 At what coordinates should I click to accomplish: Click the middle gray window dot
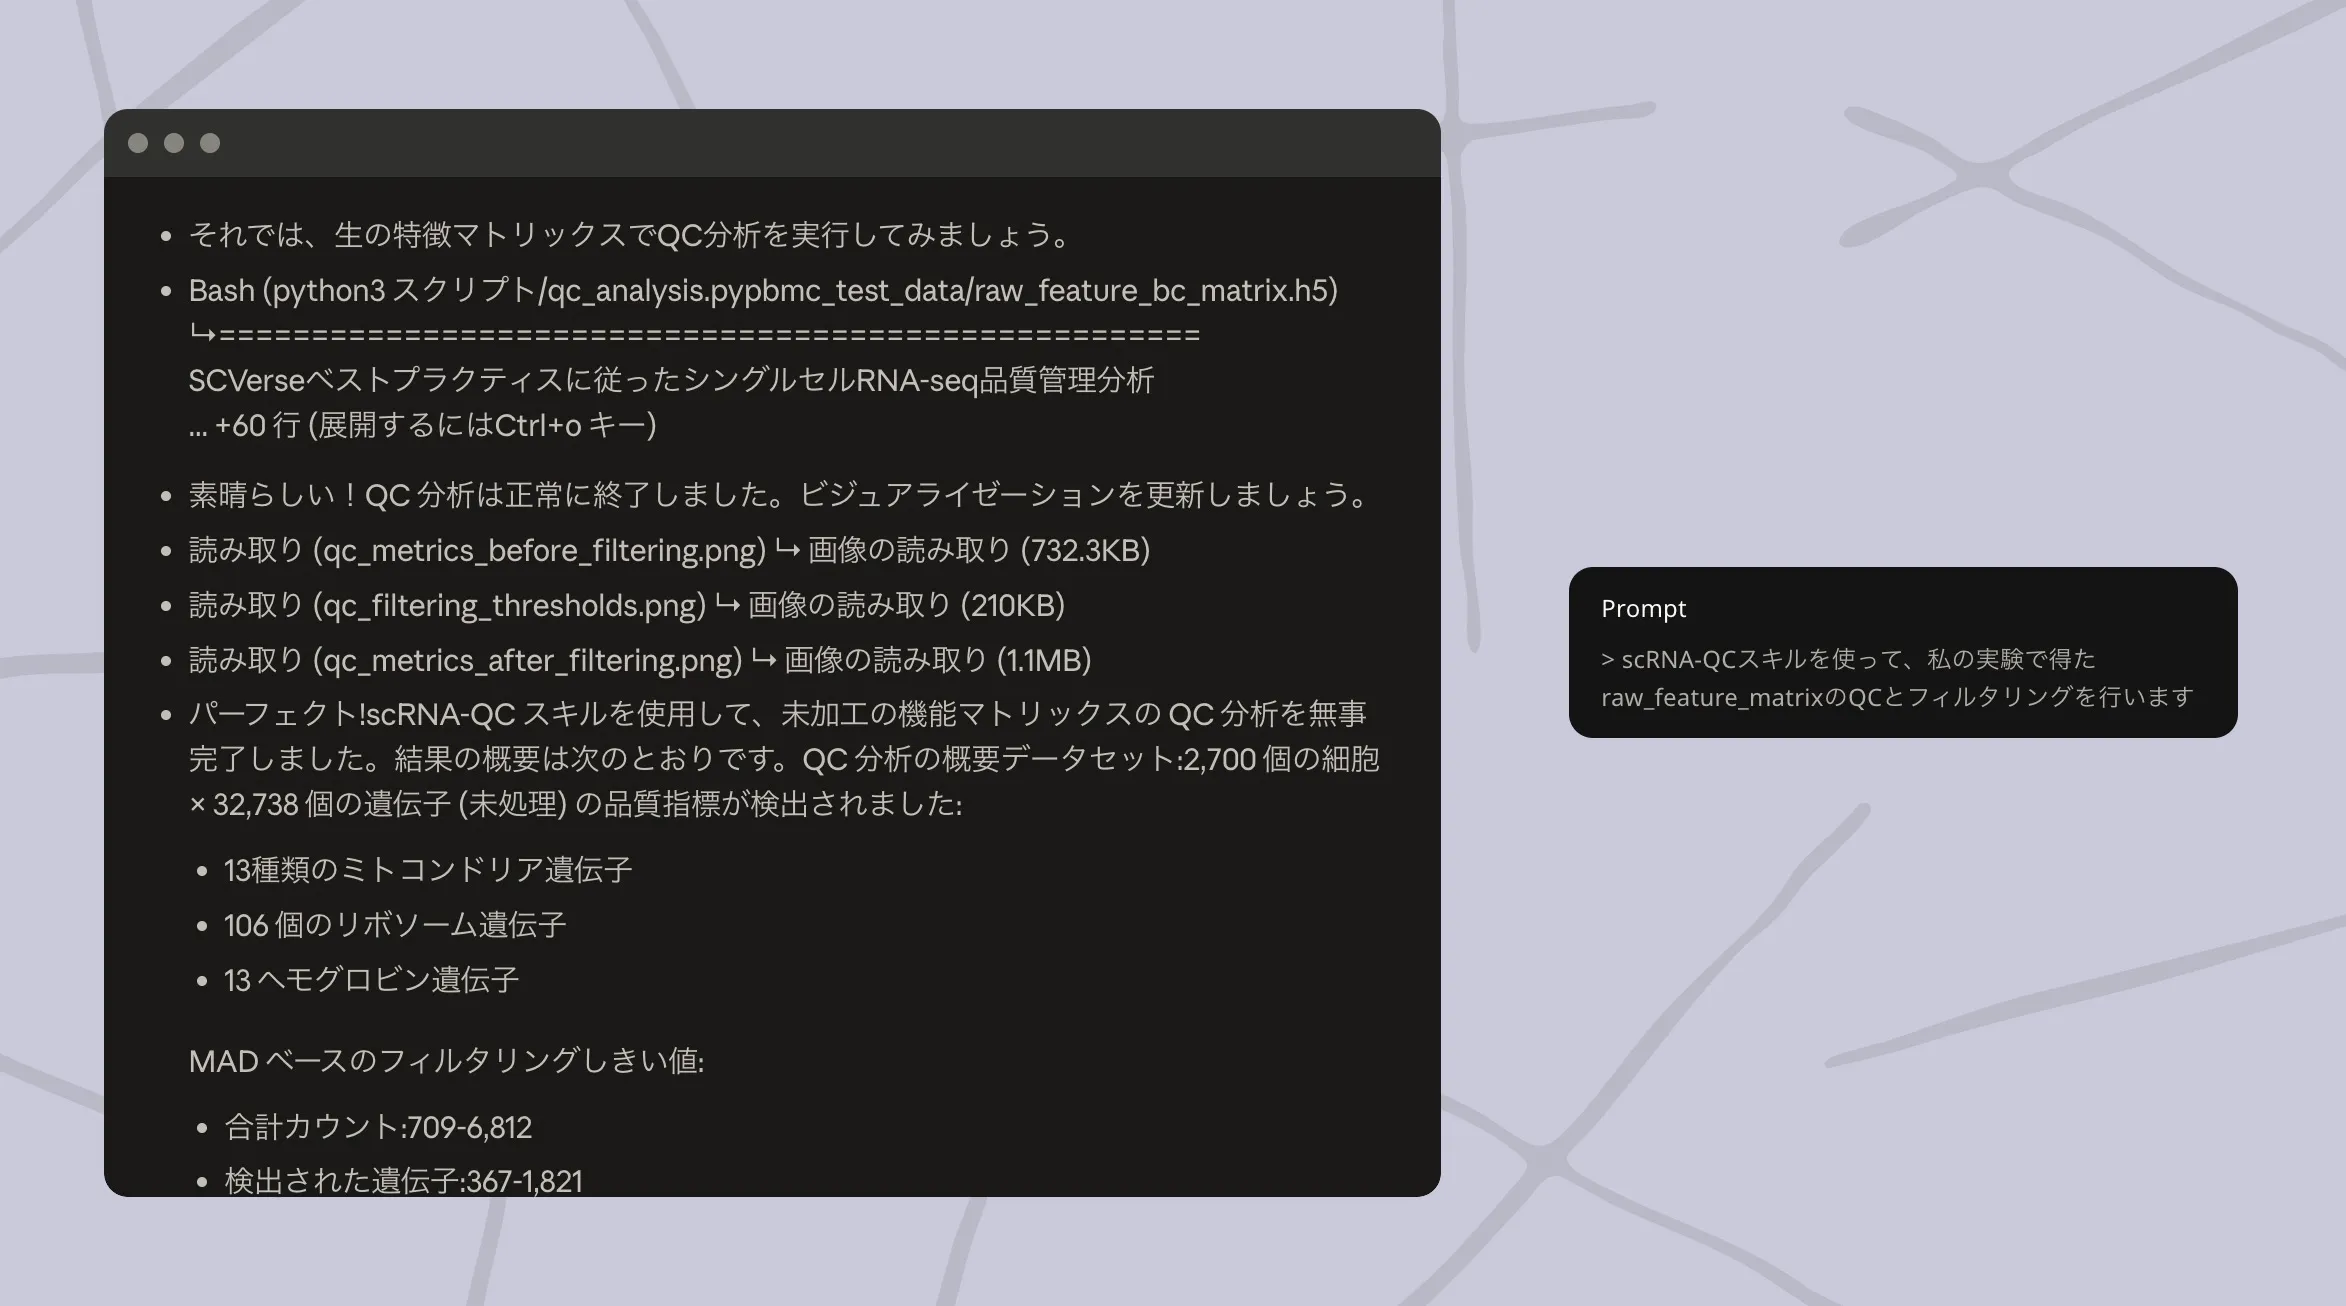tap(174, 143)
